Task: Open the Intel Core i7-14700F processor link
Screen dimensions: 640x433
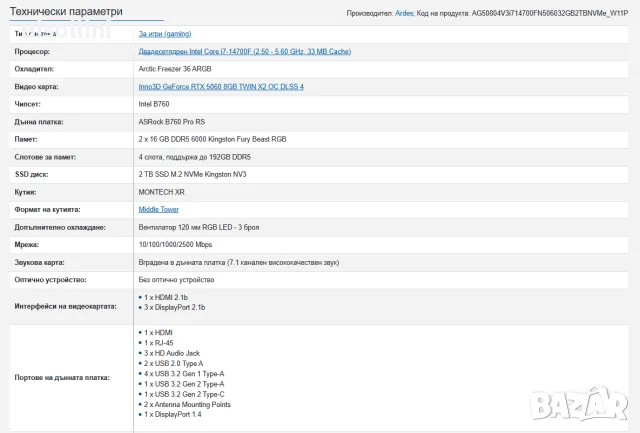Action: [x=245, y=51]
